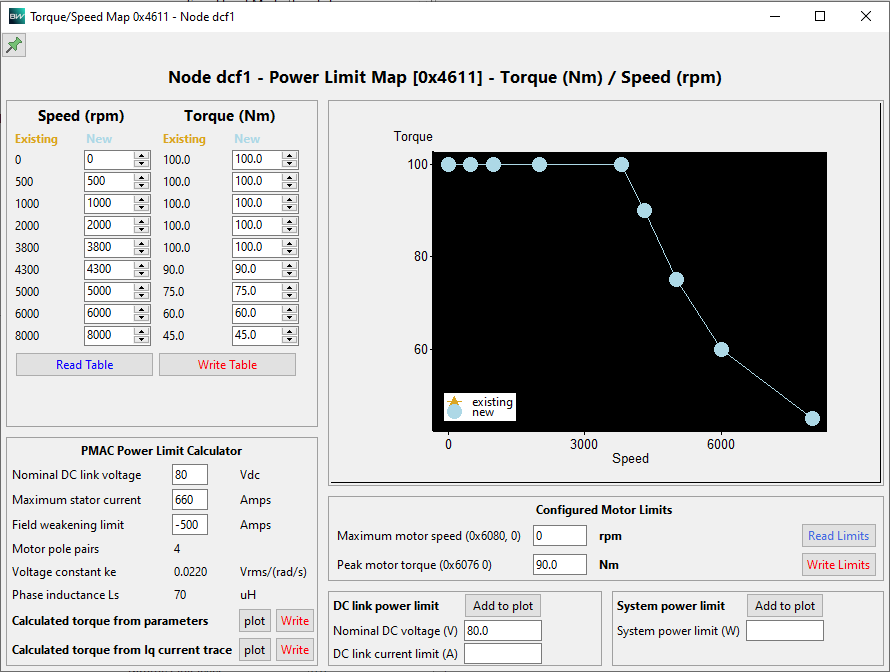Click the Read Table button

(85, 364)
